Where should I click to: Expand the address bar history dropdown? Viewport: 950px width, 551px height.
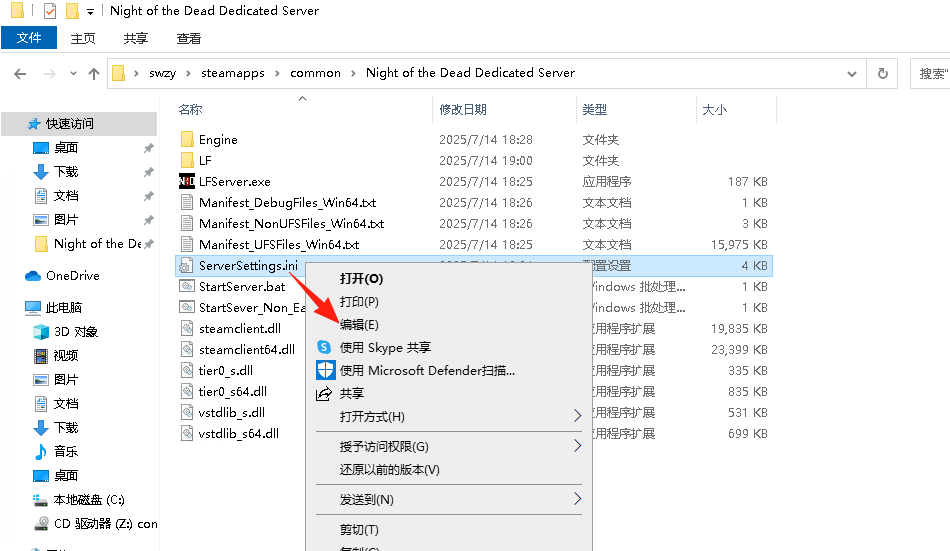point(852,74)
